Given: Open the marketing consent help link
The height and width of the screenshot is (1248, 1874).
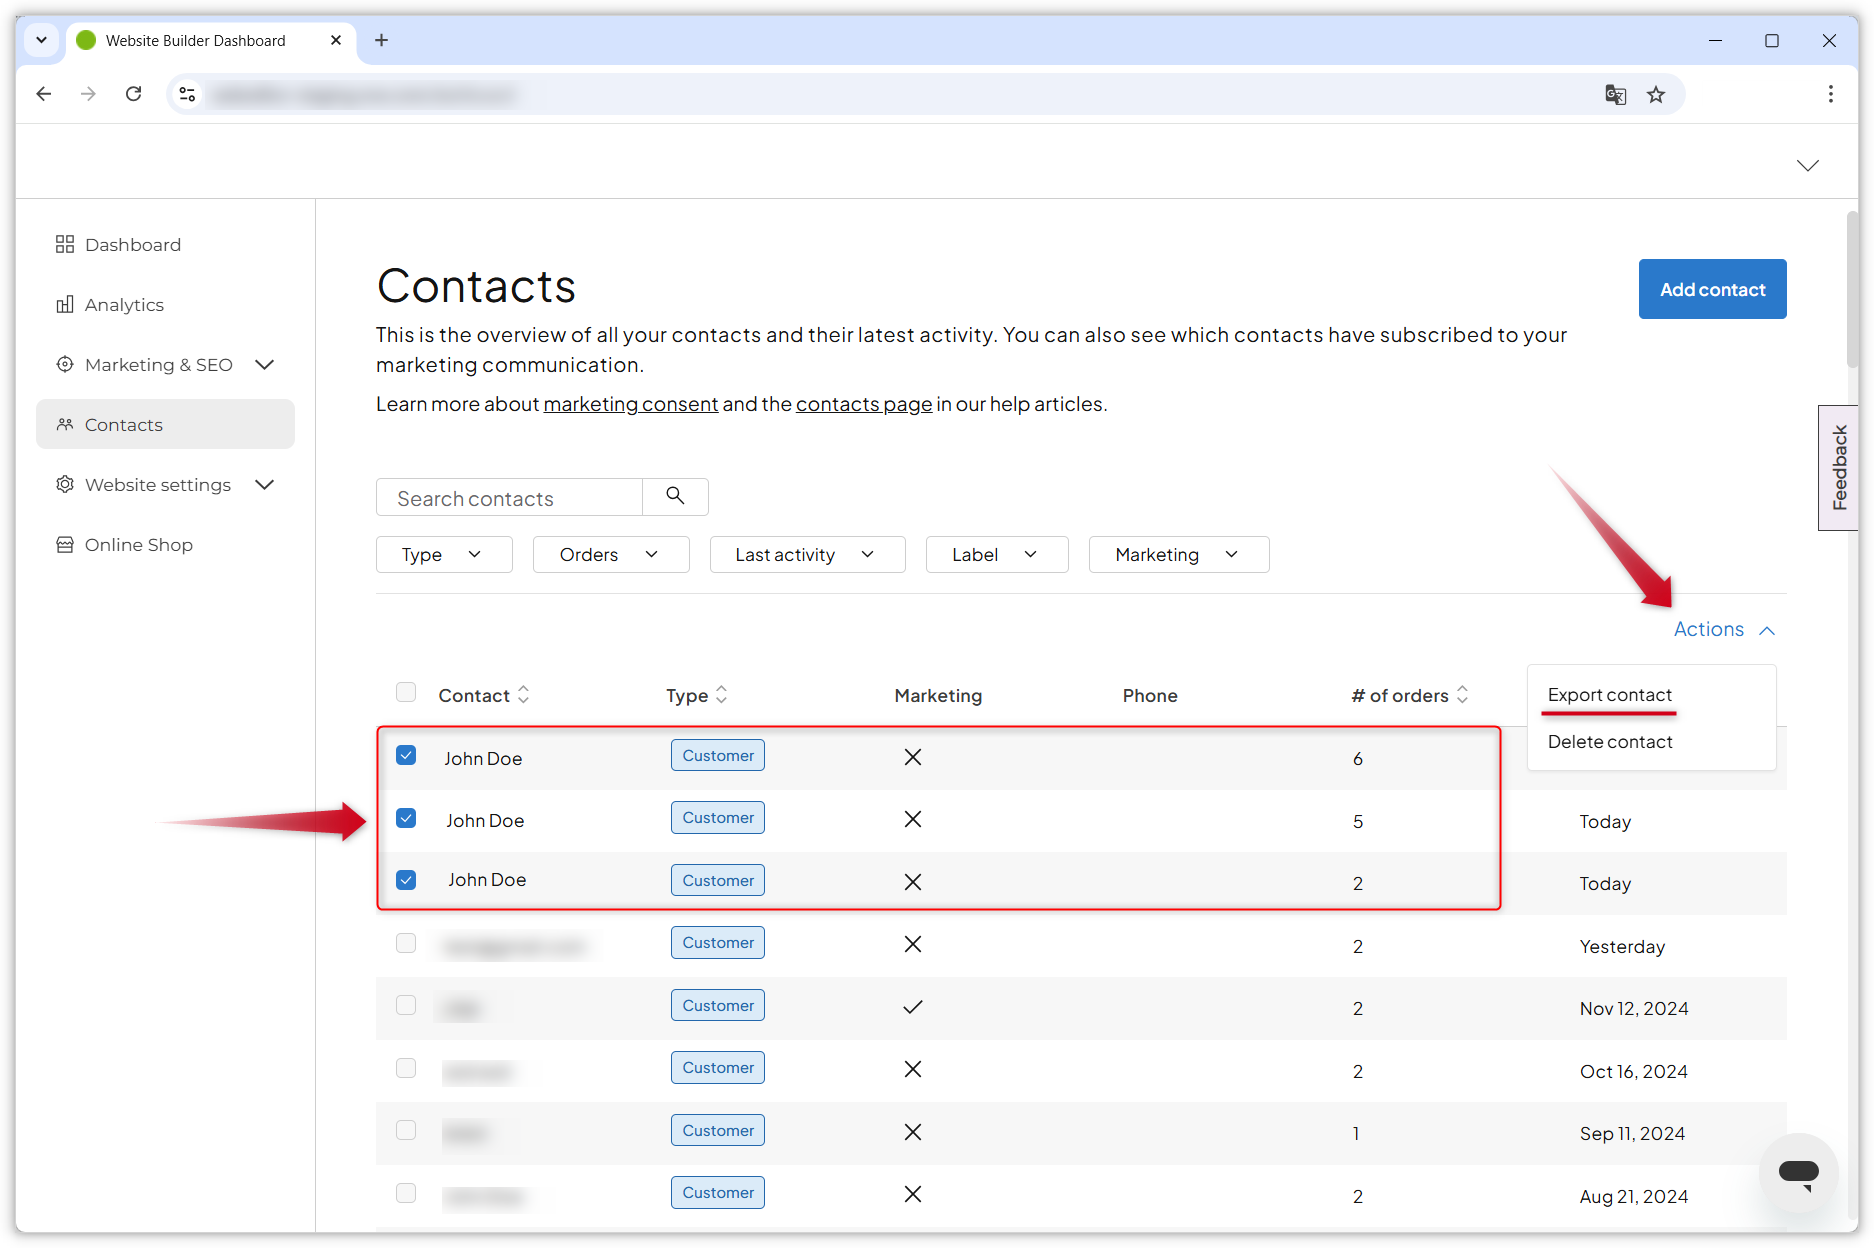Looking at the screenshot, I should tap(630, 404).
